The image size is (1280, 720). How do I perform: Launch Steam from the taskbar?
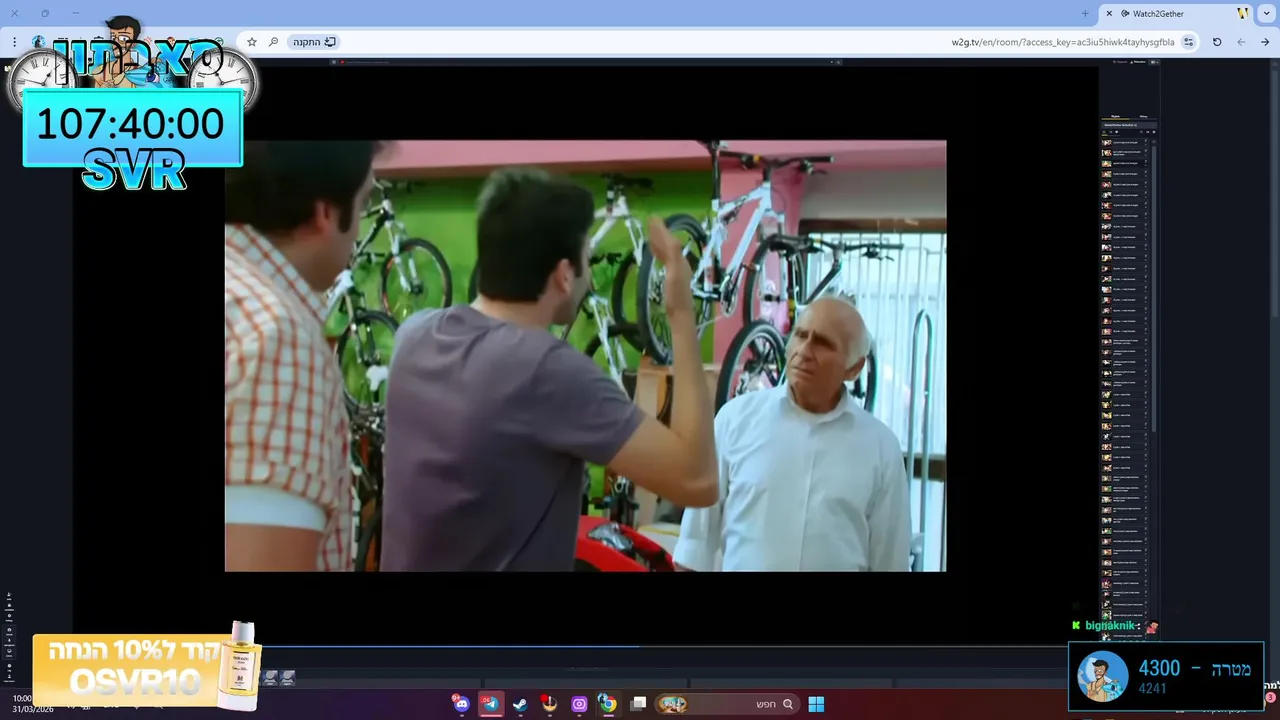pyautogui.click(x=520, y=704)
